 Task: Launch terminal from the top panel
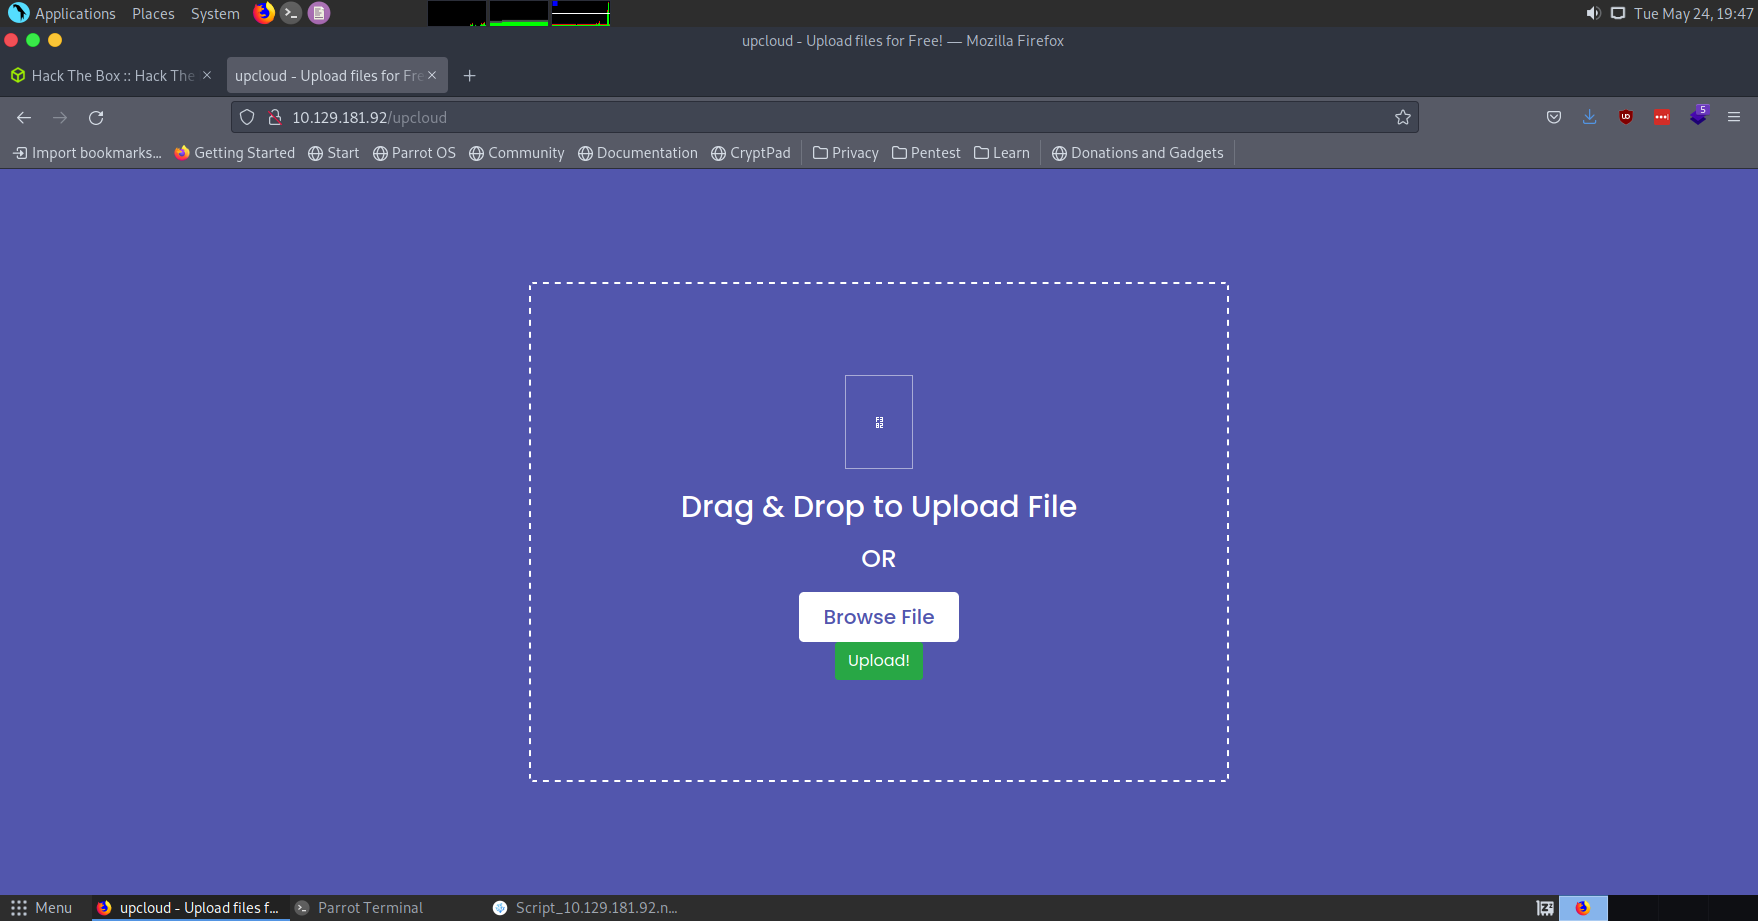291,13
